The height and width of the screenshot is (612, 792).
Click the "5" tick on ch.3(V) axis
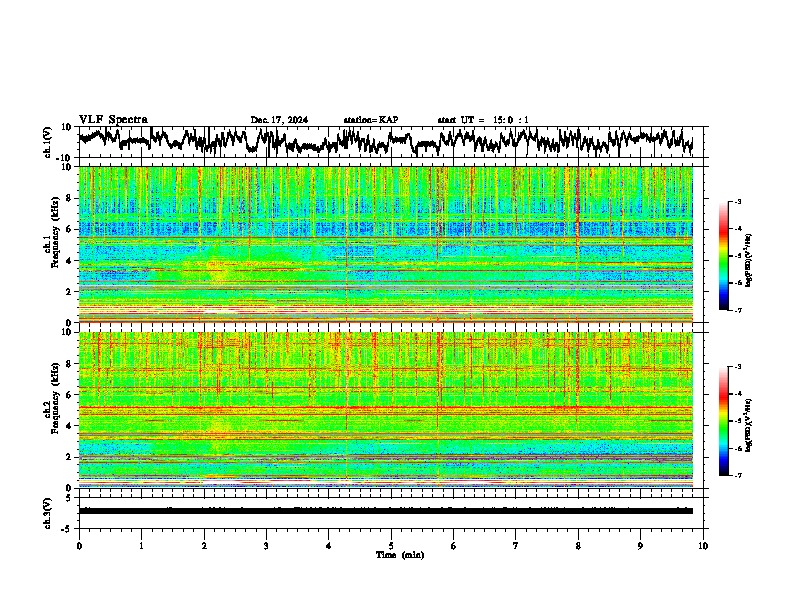click(69, 498)
